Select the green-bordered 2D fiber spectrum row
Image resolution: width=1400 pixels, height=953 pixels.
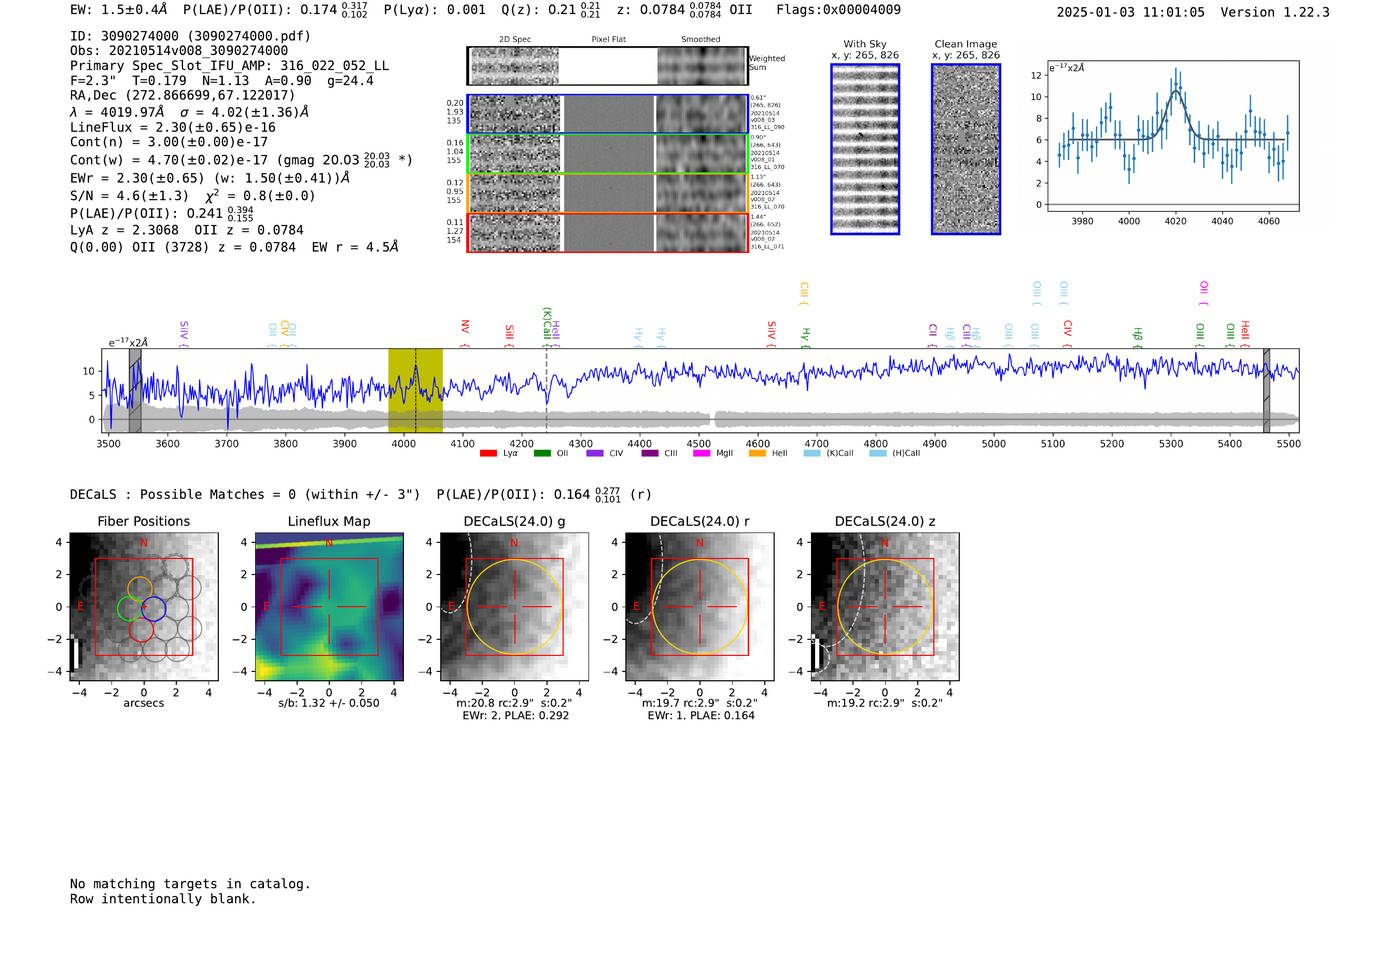(607, 154)
